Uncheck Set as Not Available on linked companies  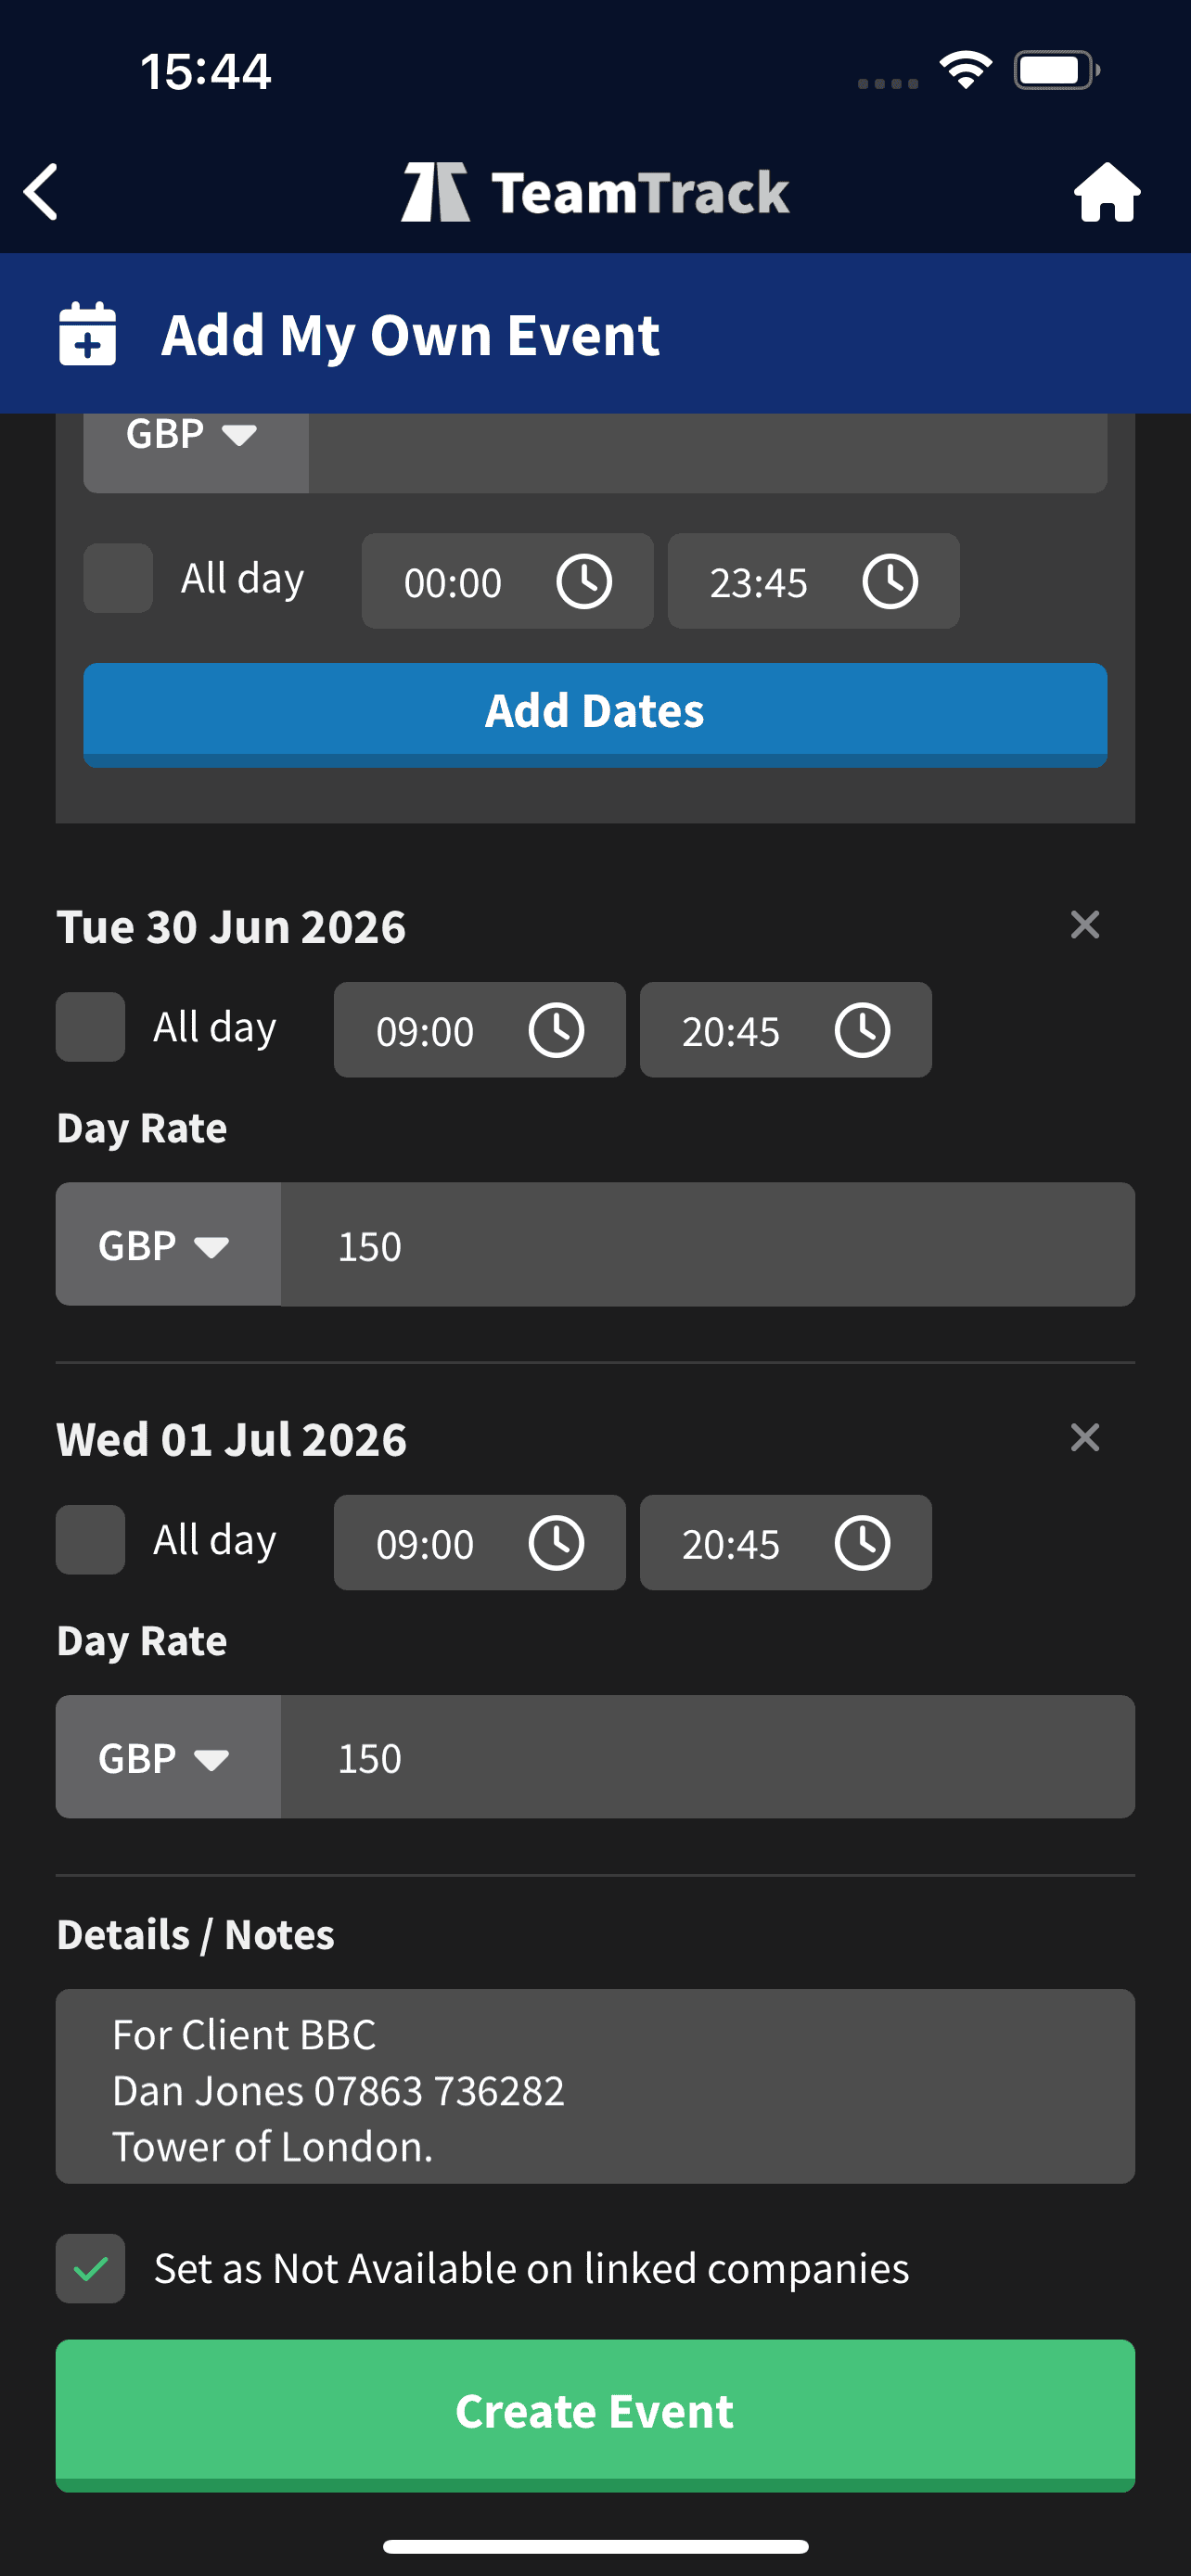91,2269
